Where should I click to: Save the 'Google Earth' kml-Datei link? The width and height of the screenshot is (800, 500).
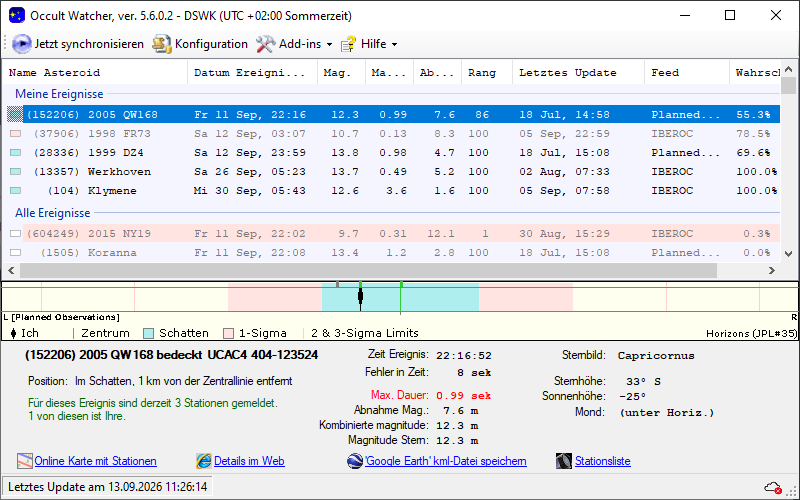445,461
